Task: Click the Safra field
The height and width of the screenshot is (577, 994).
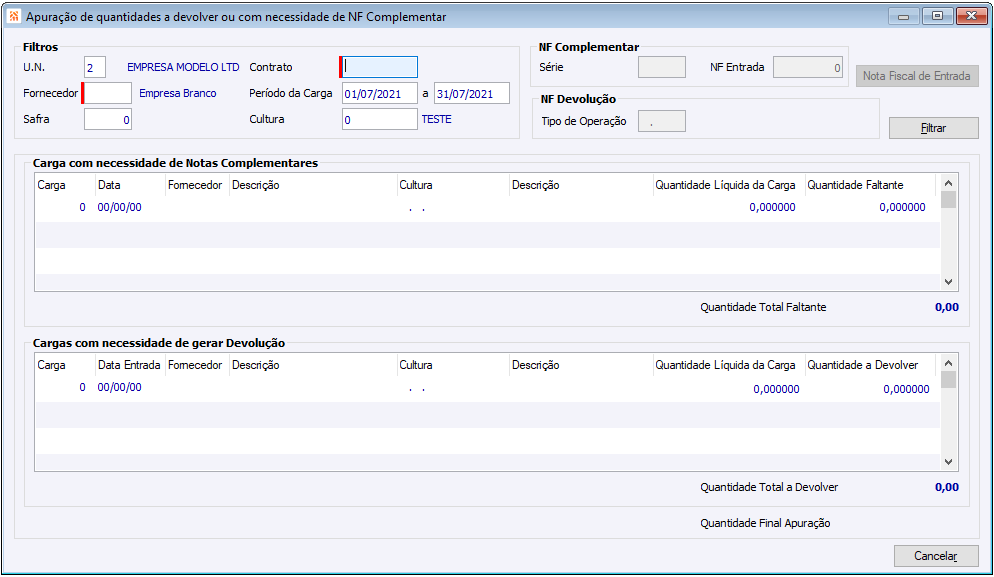Action: tap(108, 119)
